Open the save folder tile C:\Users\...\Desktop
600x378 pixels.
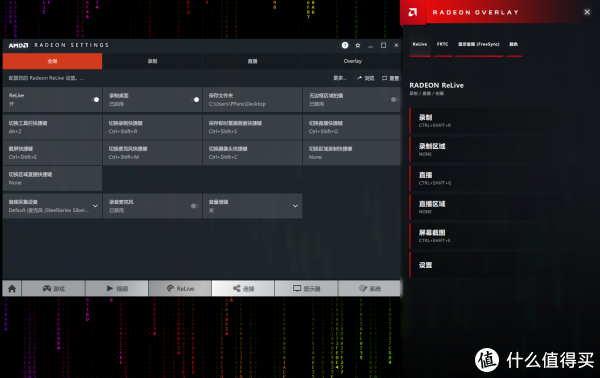tap(253, 99)
